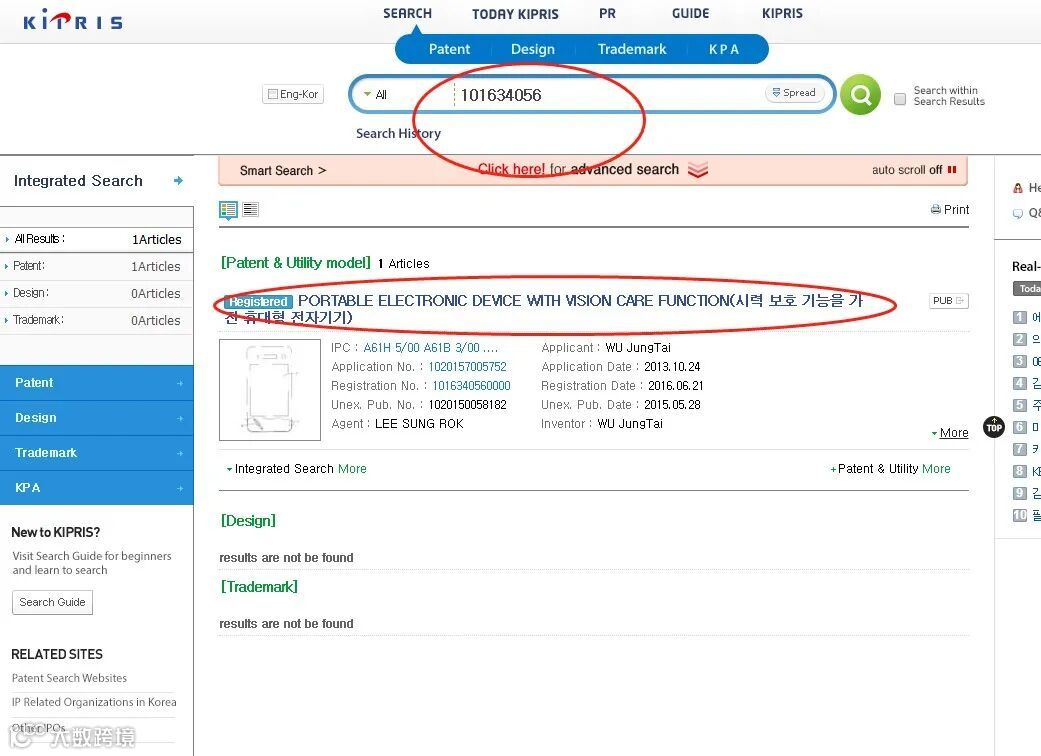
Task: Enable Search within Search Results checkbox
Action: 900,99
